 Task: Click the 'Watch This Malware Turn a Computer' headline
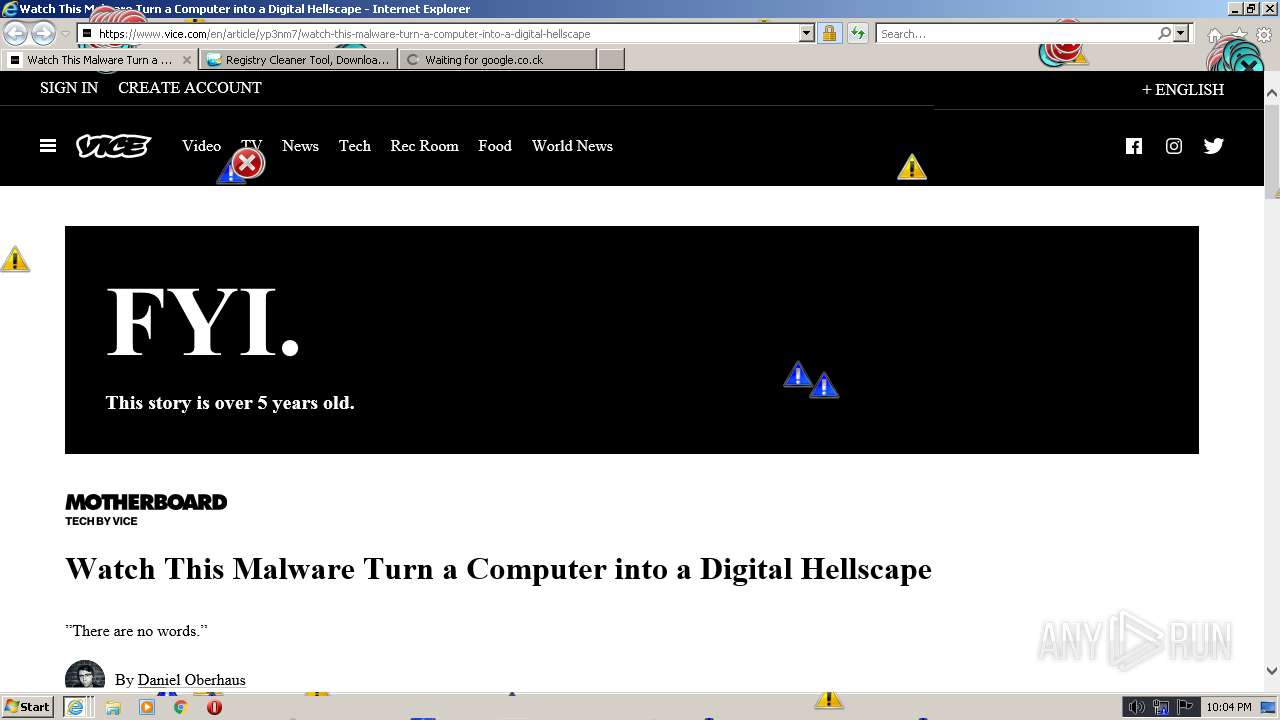point(498,569)
